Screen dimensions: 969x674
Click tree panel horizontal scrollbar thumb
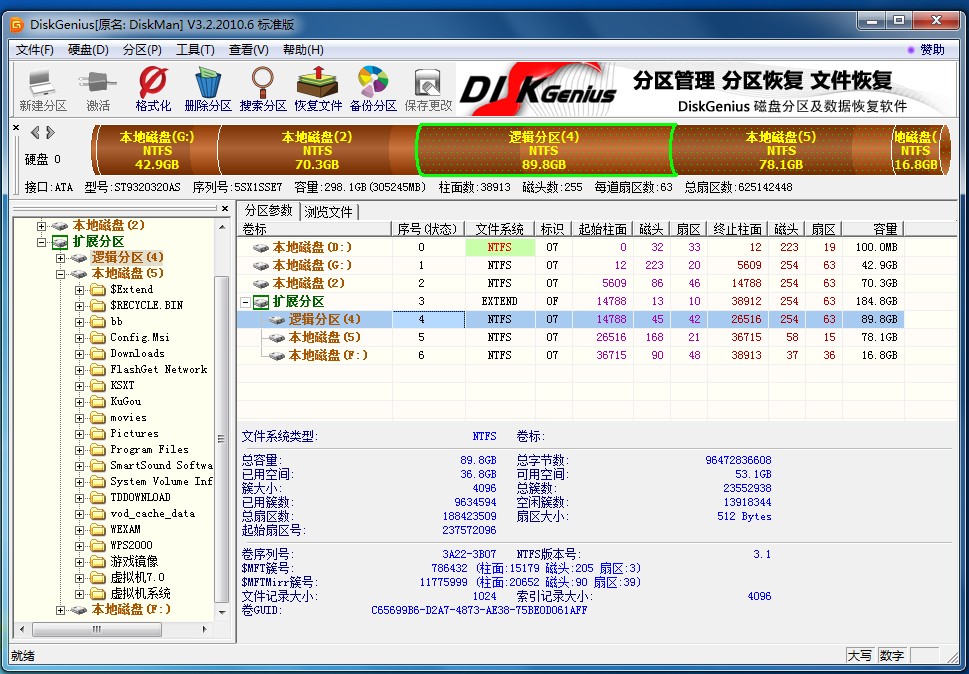click(x=96, y=630)
